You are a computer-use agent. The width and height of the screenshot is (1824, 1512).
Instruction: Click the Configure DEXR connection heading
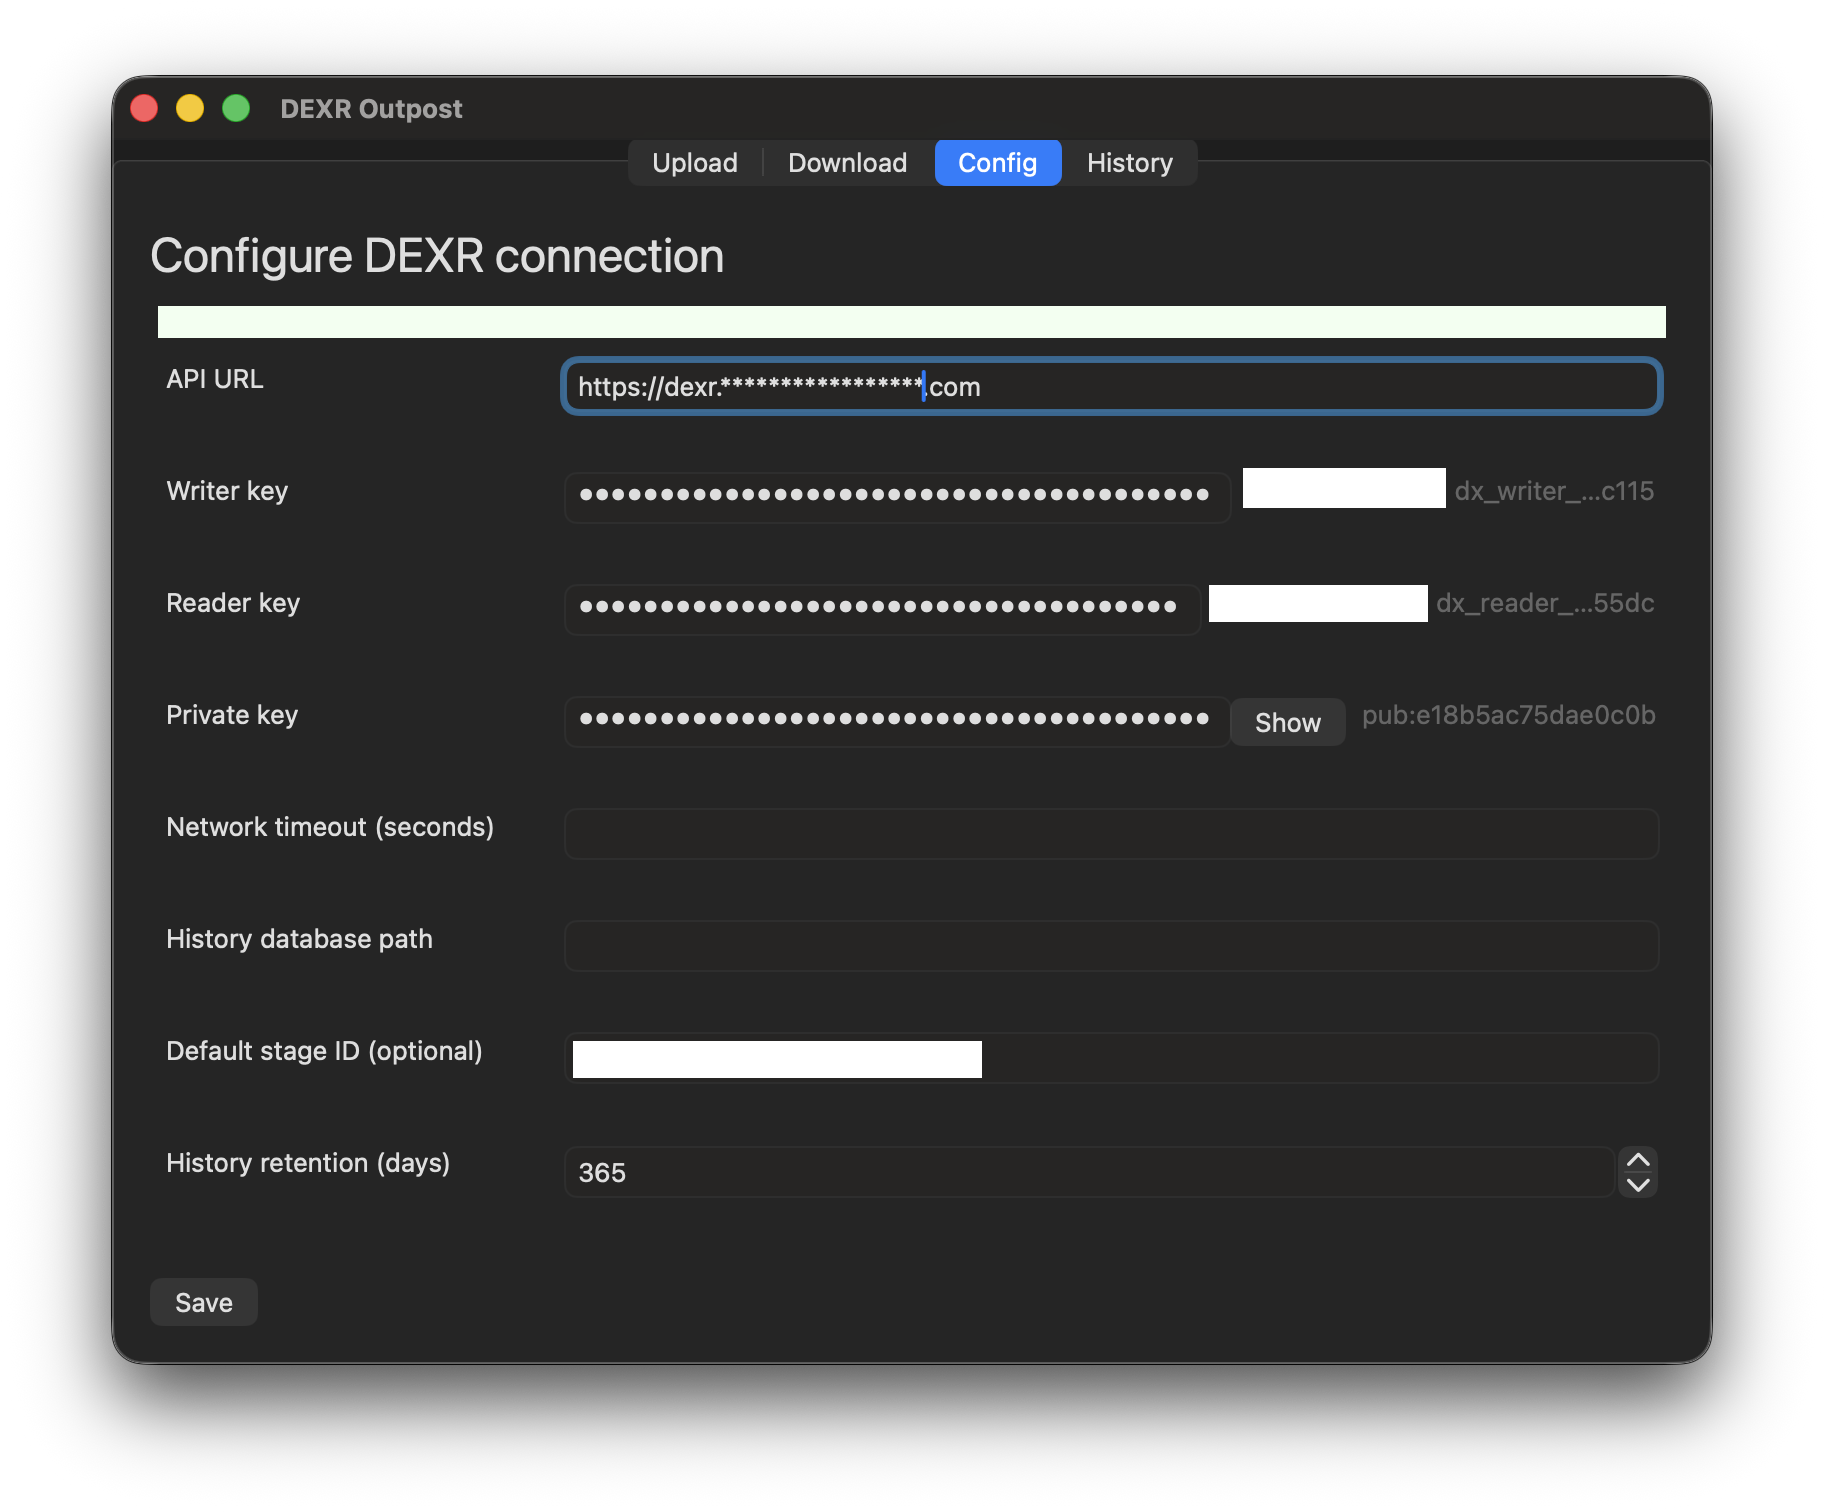(x=437, y=256)
